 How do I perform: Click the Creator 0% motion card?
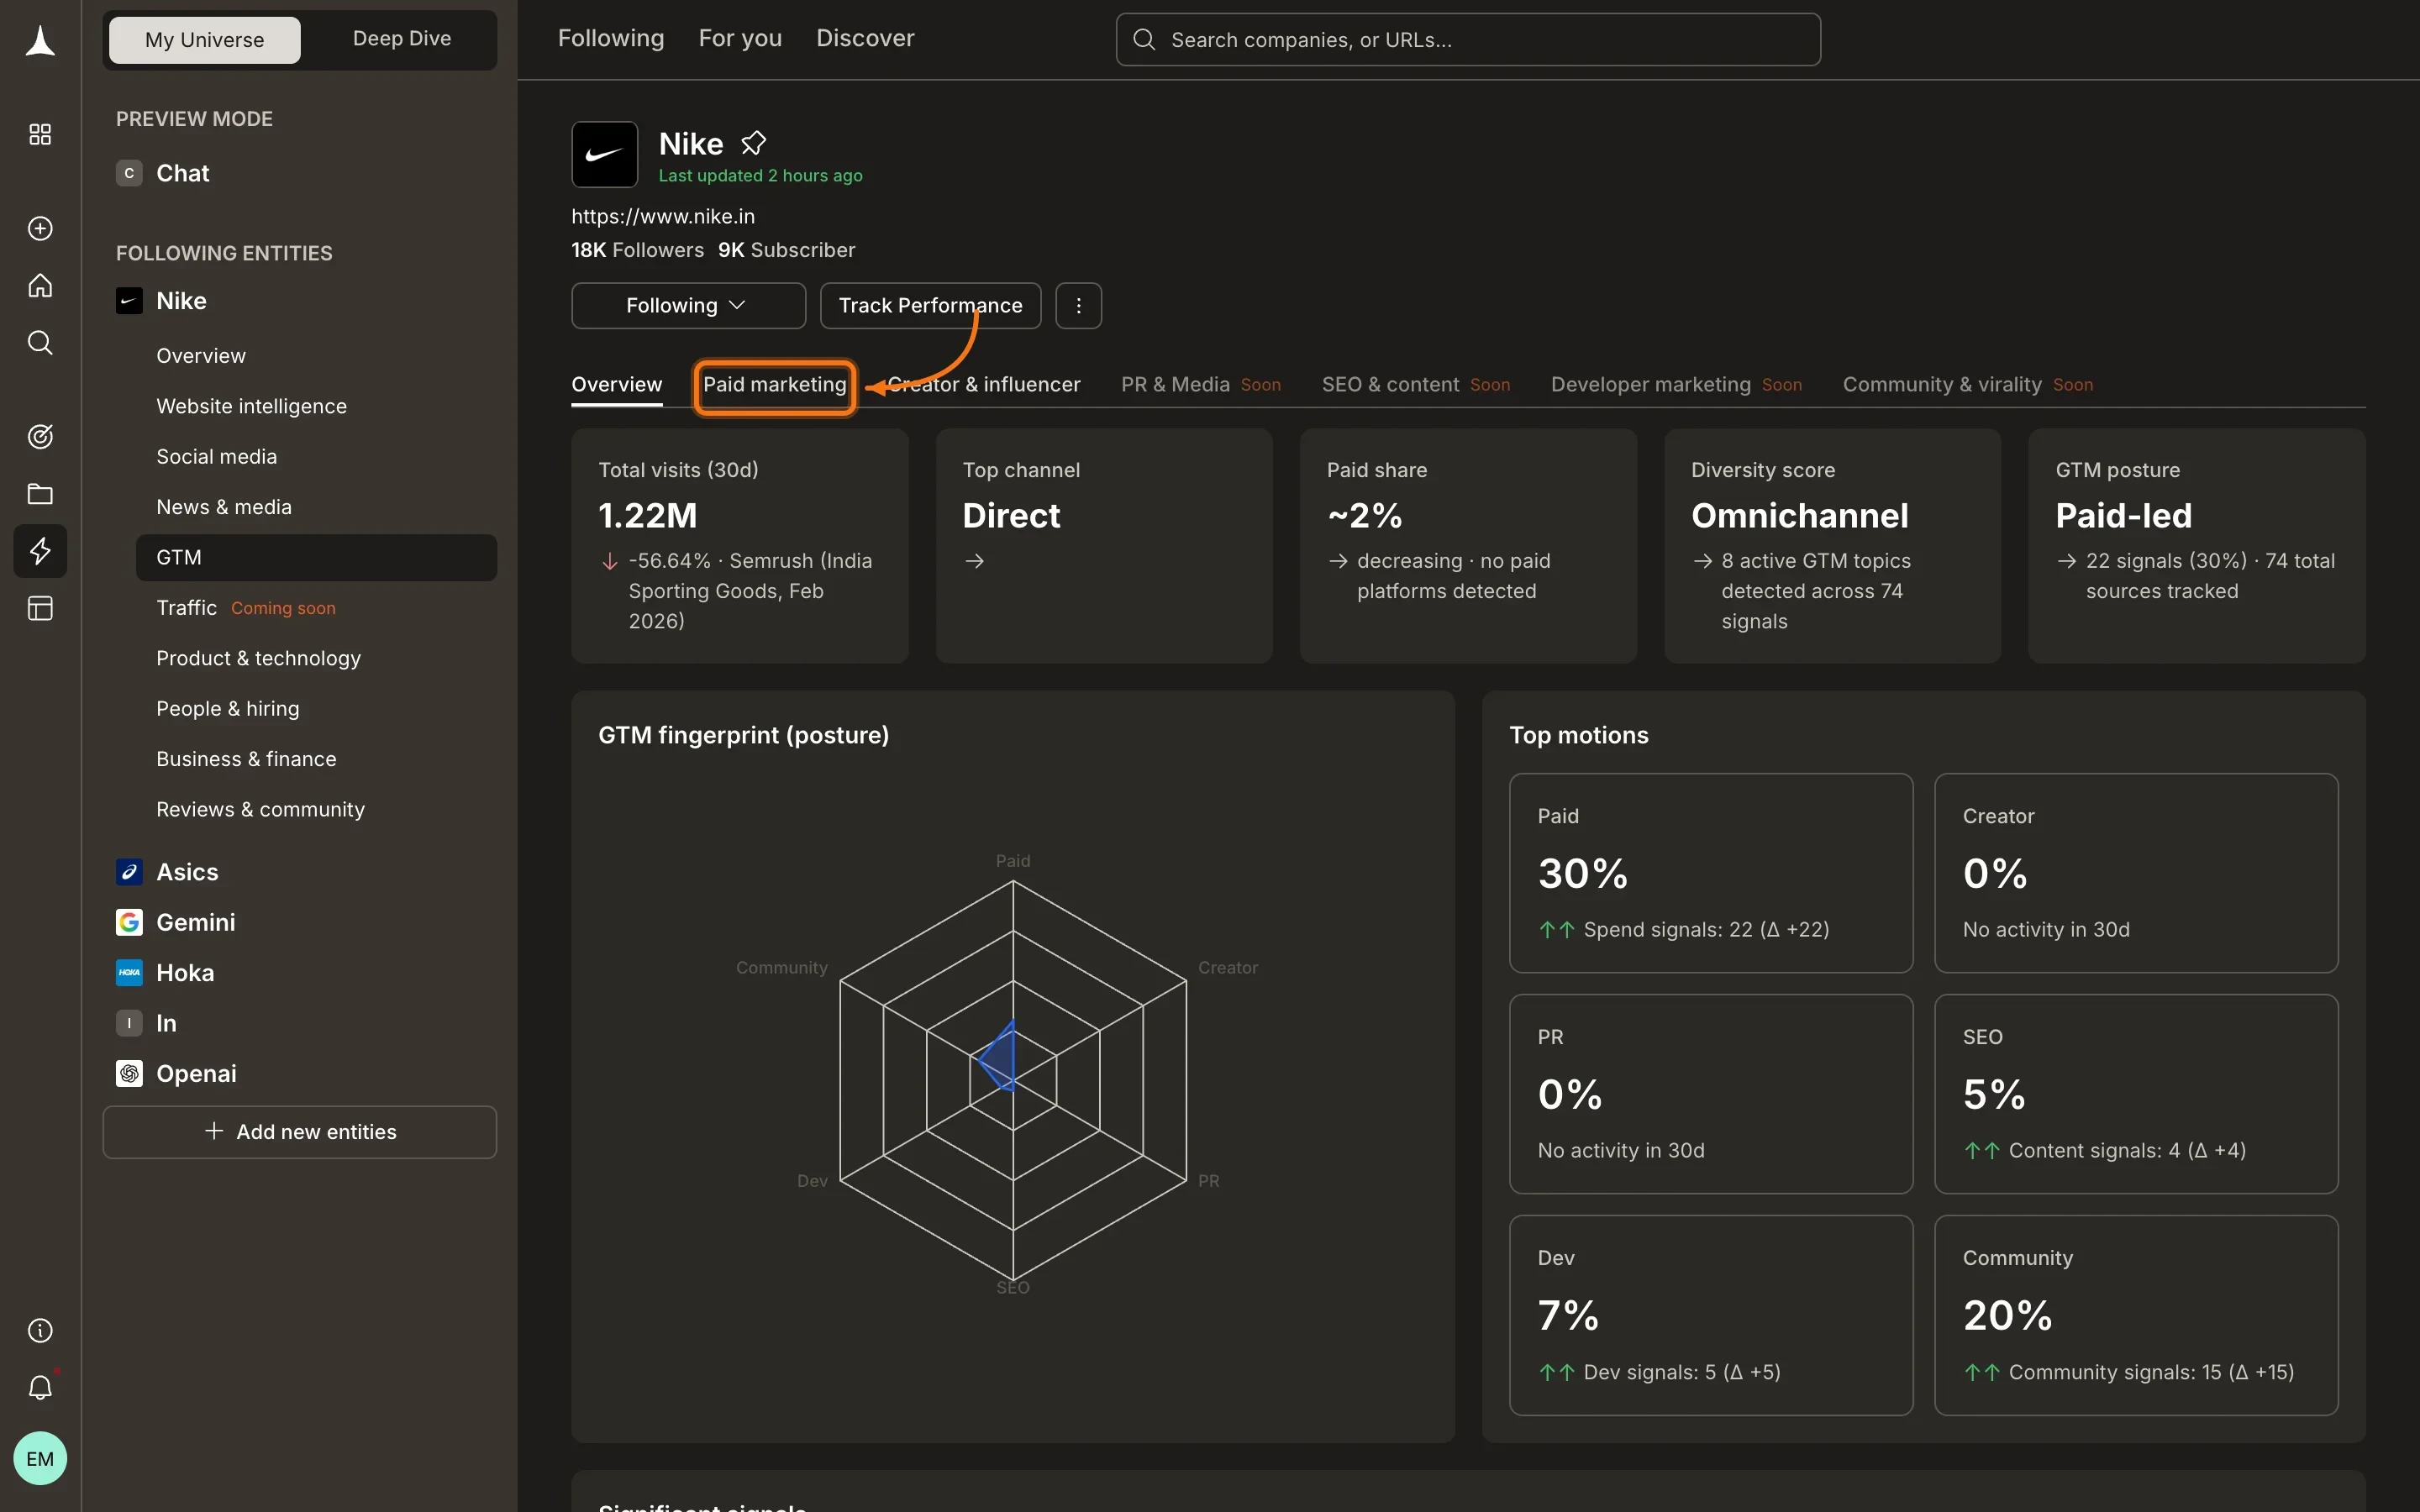pos(2136,873)
